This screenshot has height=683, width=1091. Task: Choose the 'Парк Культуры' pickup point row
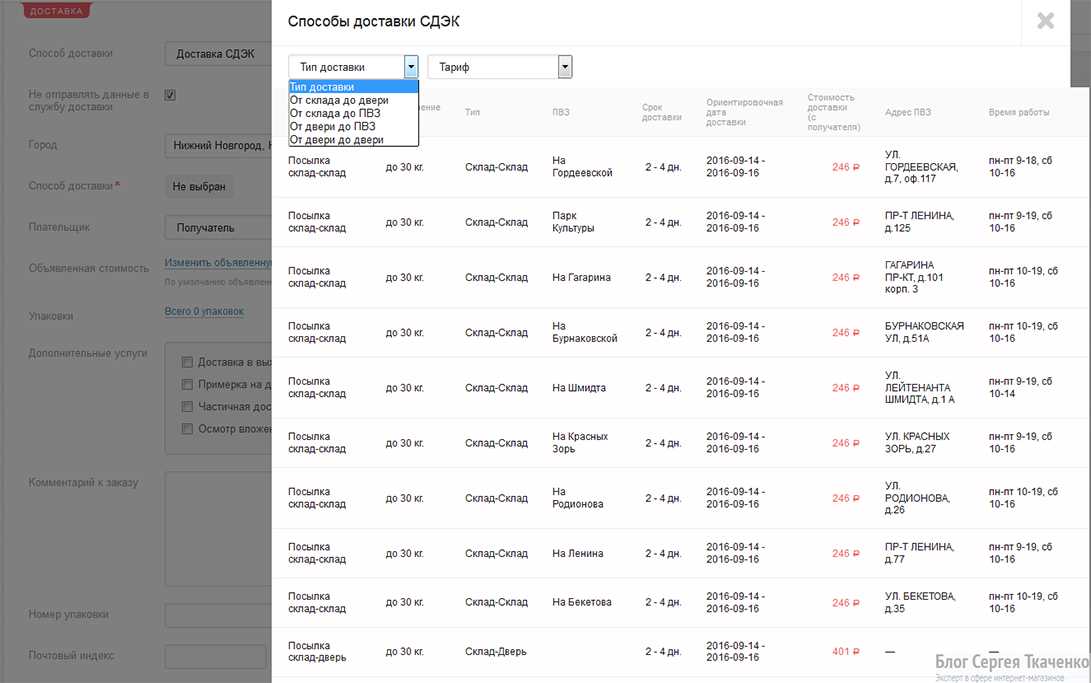pyautogui.click(x=573, y=222)
